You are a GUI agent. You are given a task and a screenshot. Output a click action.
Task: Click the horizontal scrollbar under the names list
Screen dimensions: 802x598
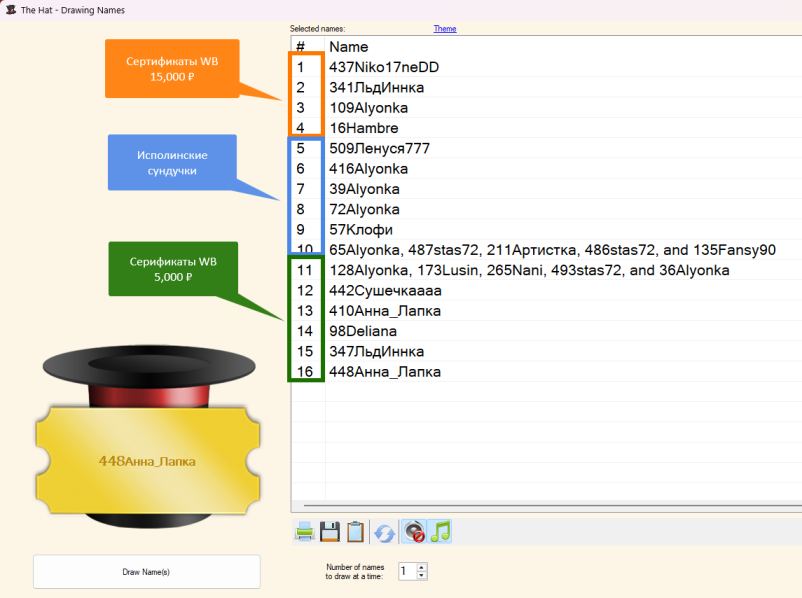coord(545,507)
